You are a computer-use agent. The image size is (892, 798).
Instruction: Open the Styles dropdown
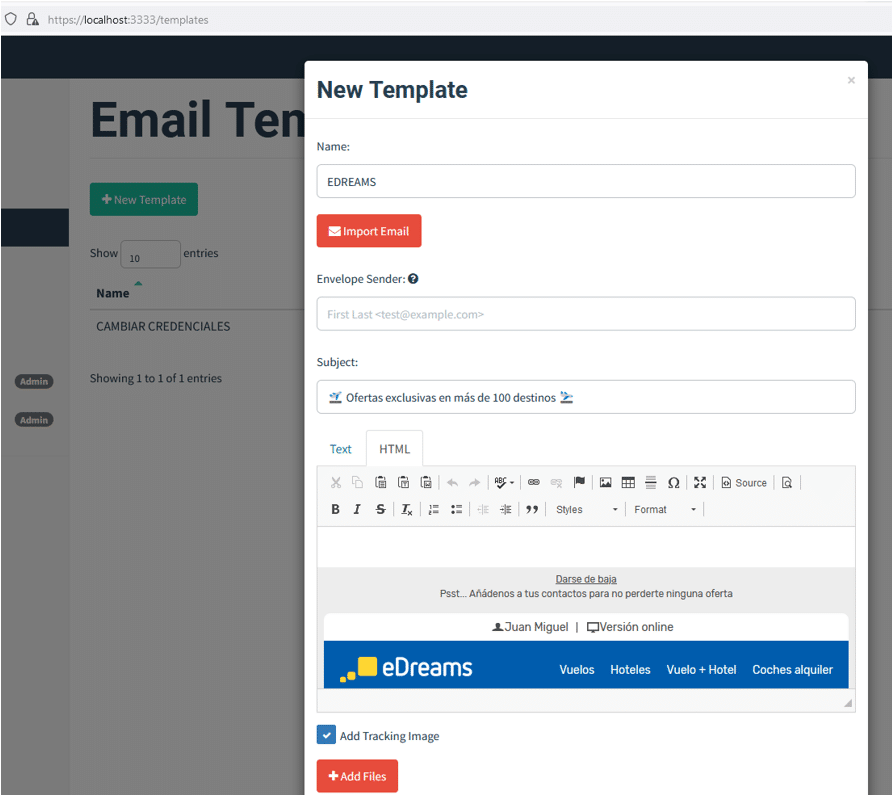pos(587,510)
